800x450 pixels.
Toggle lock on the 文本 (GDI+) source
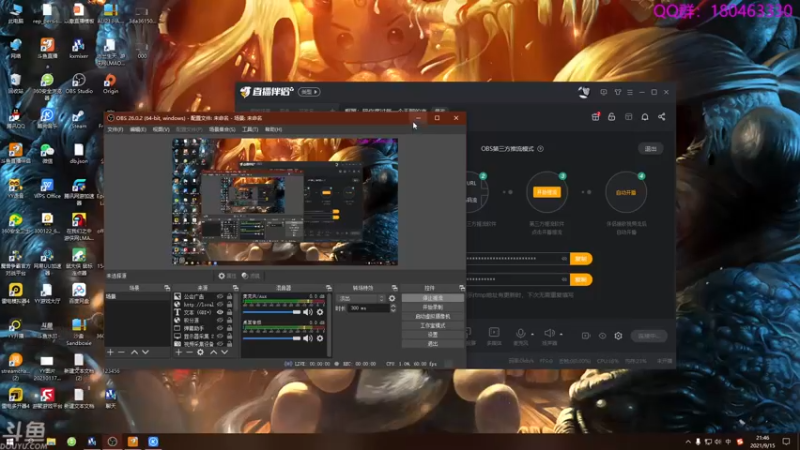click(x=229, y=312)
